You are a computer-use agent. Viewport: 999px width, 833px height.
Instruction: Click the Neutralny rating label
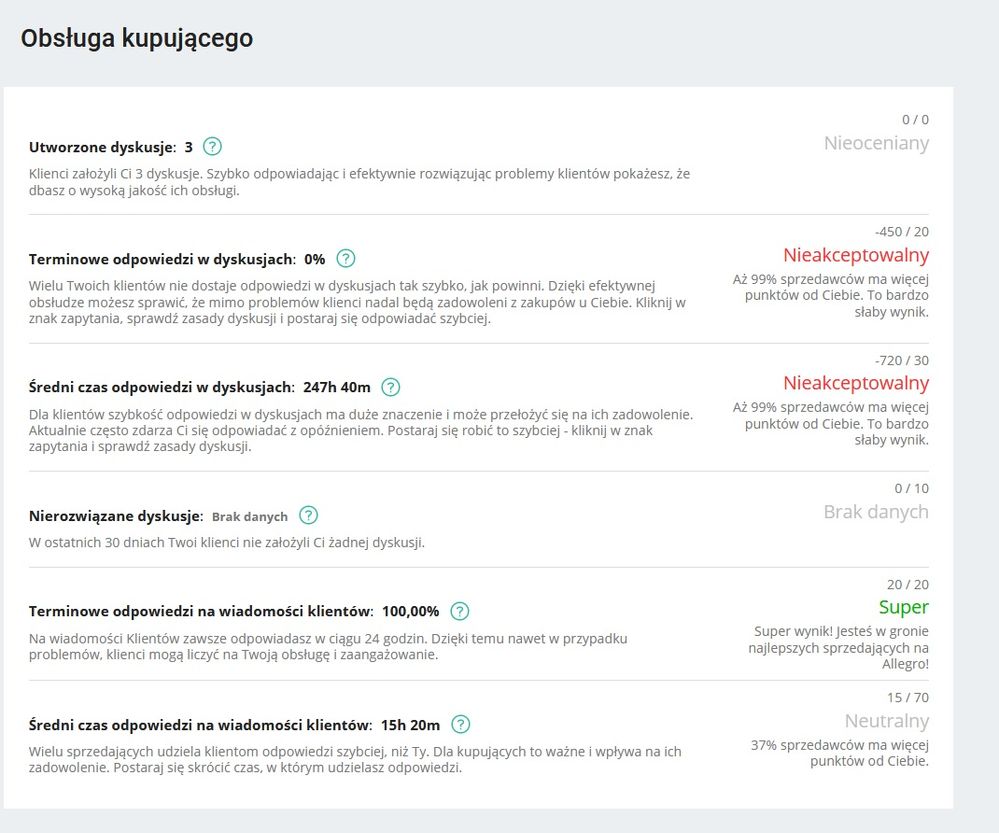click(x=886, y=721)
